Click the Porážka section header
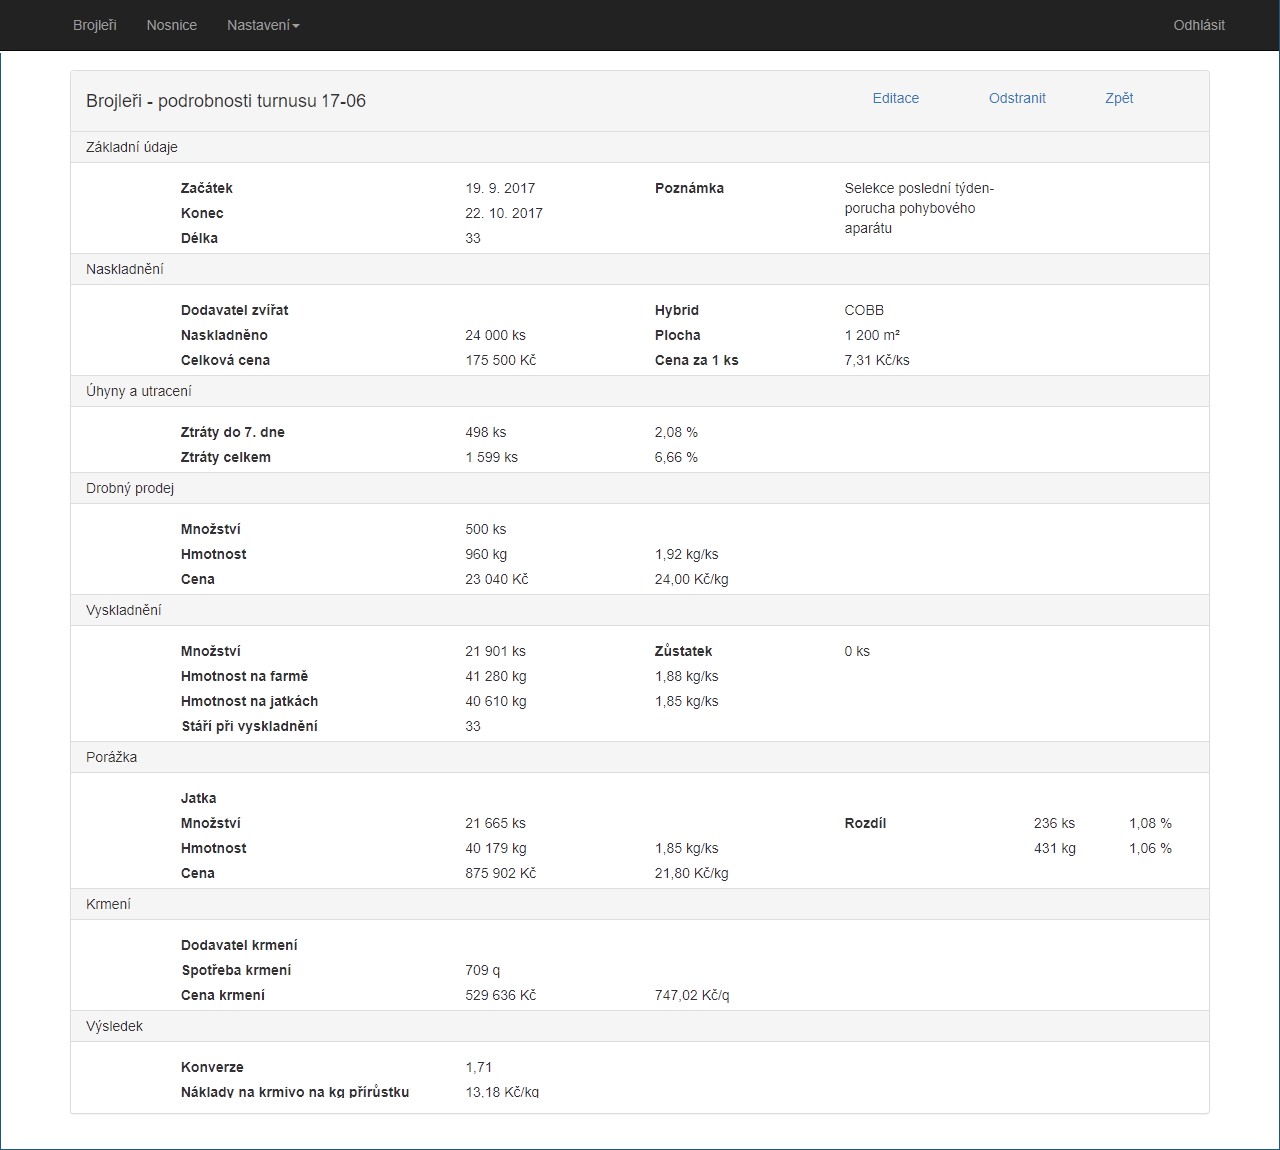The width and height of the screenshot is (1280, 1150). (640, 757)
